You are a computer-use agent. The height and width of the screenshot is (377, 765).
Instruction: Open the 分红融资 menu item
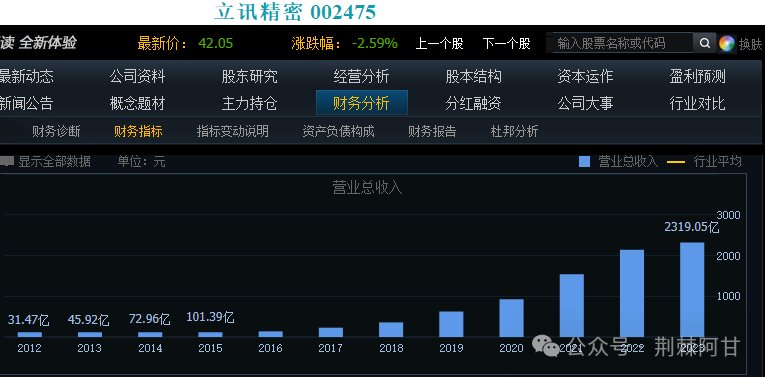coord(473,103)
